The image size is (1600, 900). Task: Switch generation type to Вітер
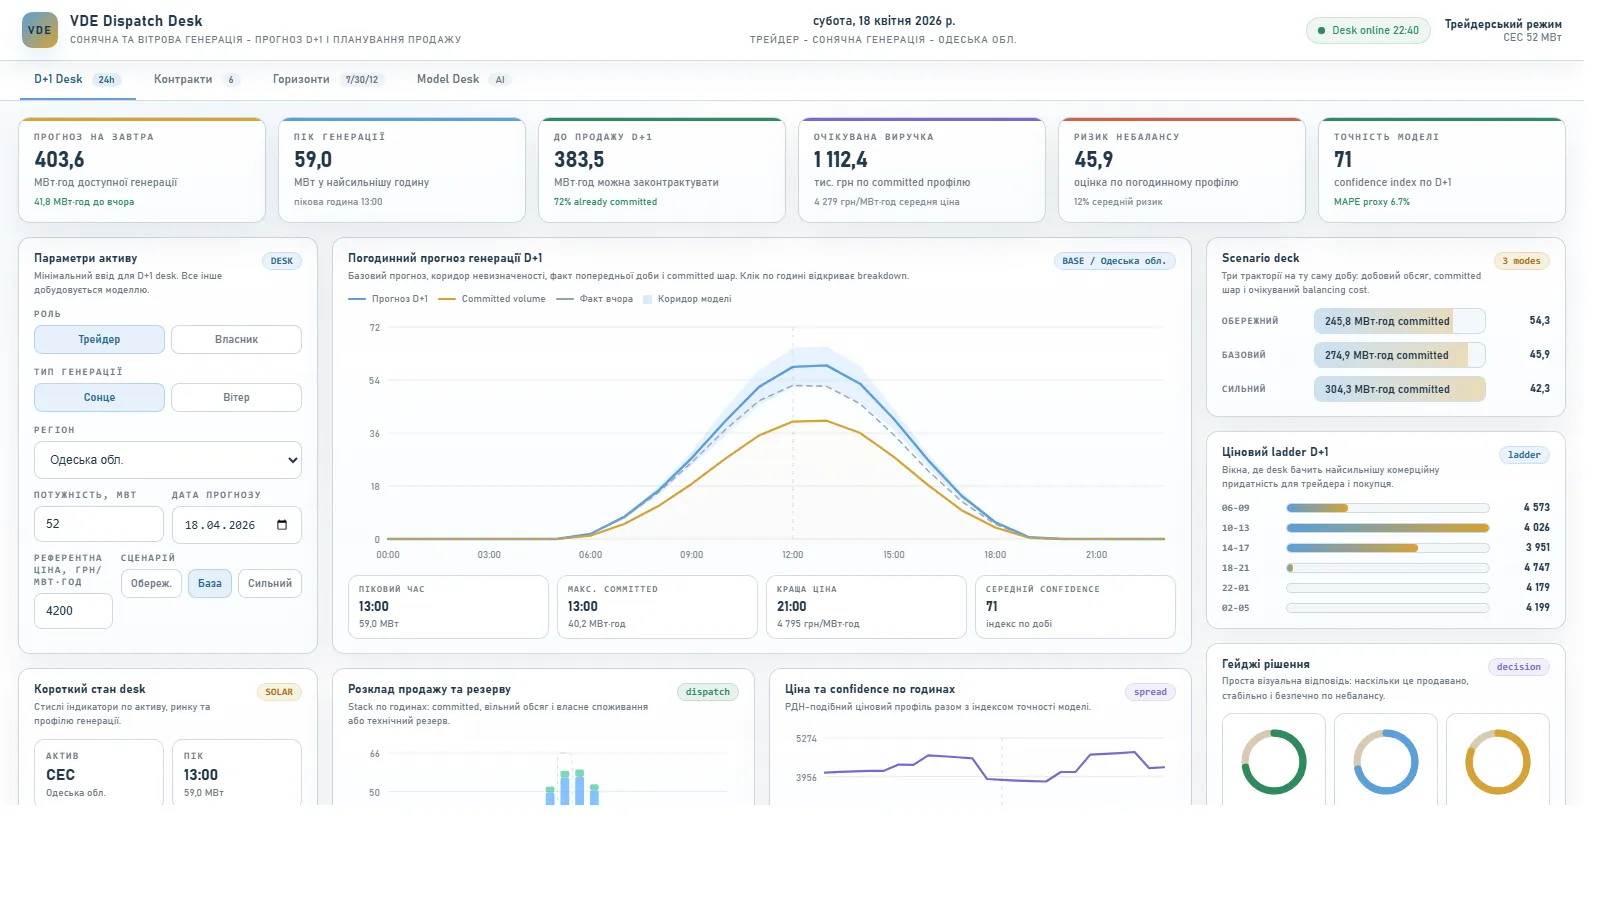click(236, 398)
